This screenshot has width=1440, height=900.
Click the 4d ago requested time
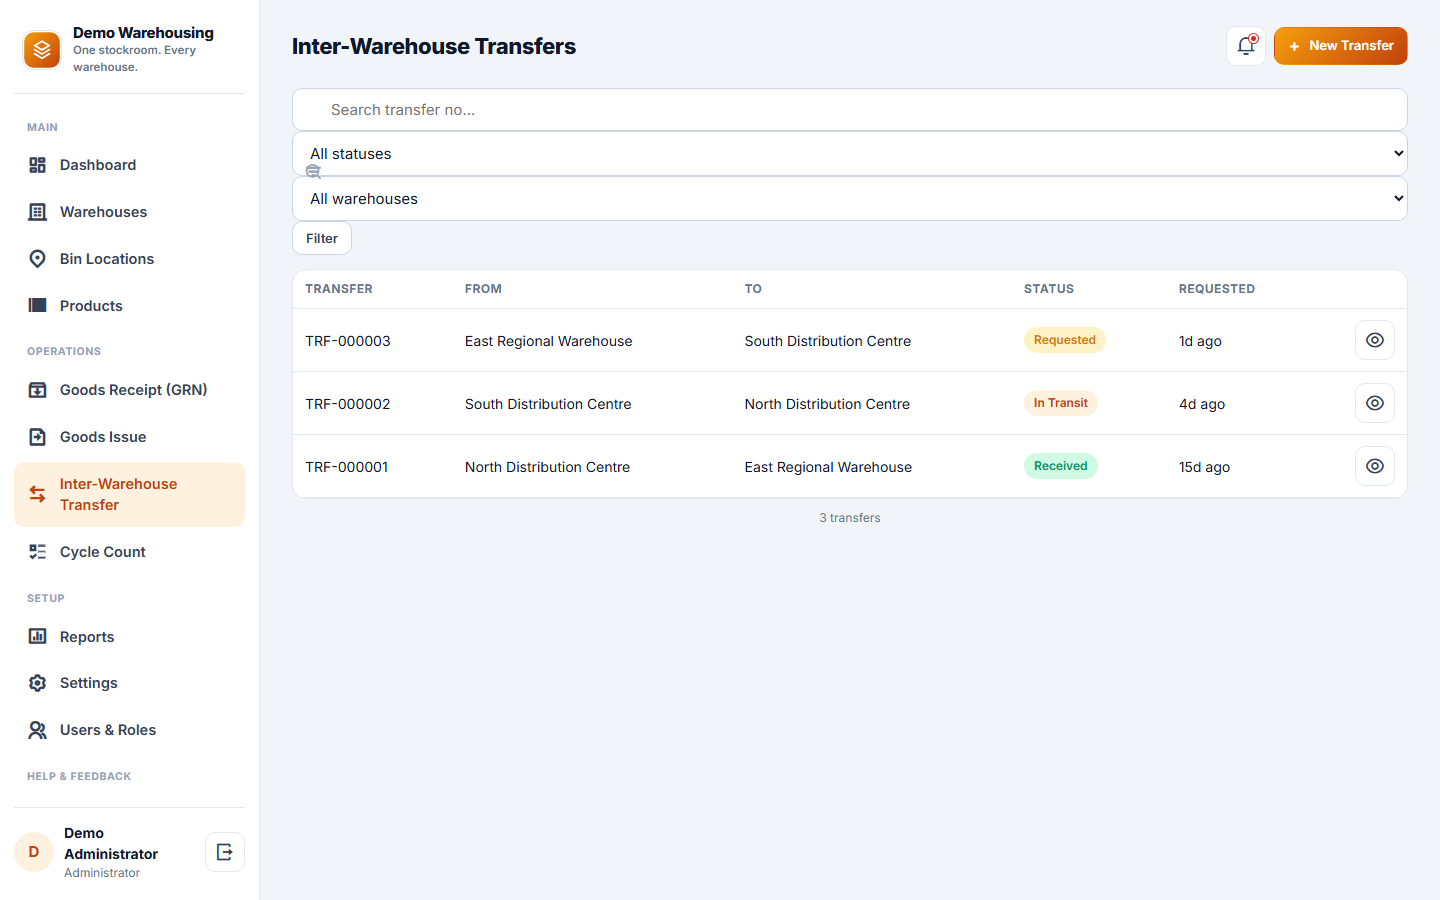point(1202,404)
